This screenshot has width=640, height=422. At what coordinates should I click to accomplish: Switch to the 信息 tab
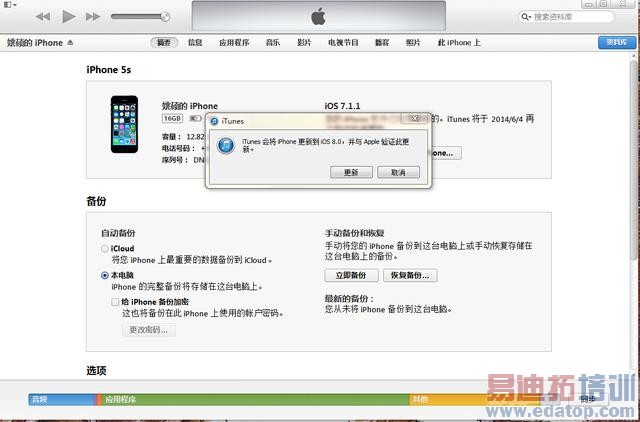(x=195, y=42)
